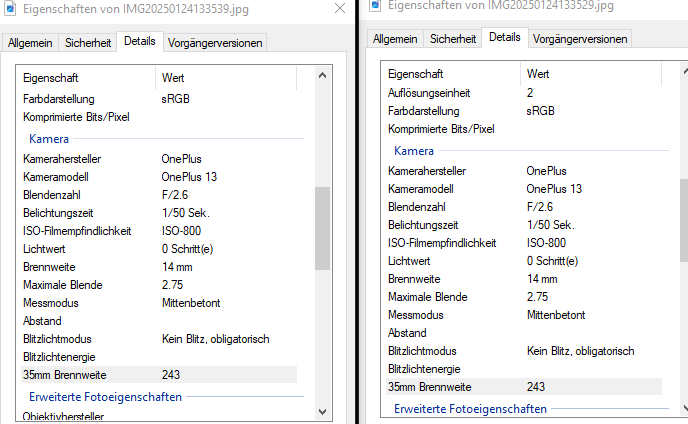The height and width of the screenshot is (424, 688).
Task: Click scroll-down arrow in left properties list
Action: [x=322, y=411]
